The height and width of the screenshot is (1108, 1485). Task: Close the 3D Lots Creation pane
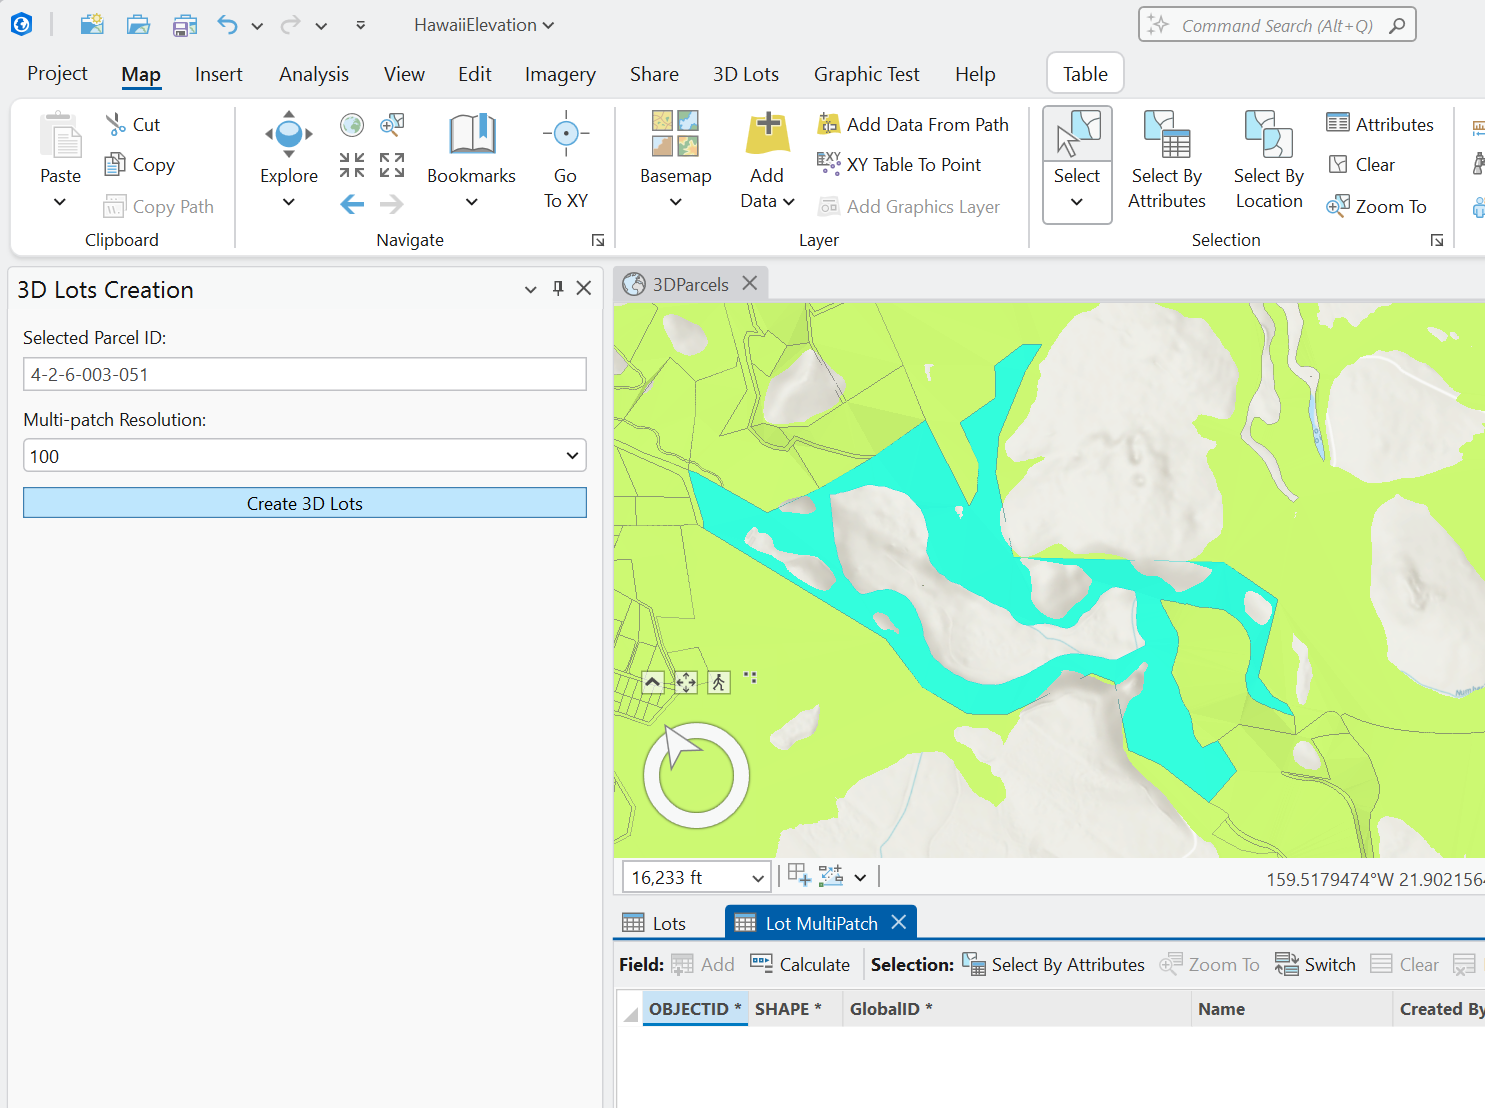[x=584, y=289]
